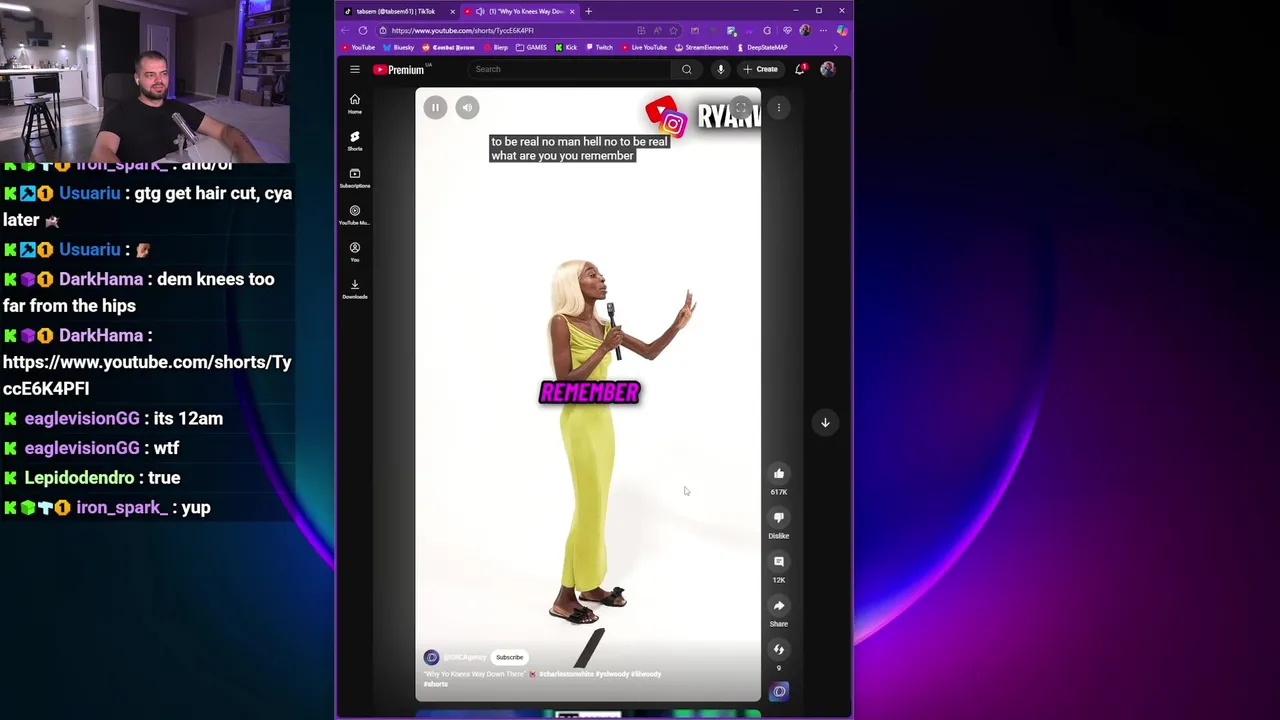Open the YouTube account avatar menu
Viewport: 1280px width, 720px height.
pos(828,69)
